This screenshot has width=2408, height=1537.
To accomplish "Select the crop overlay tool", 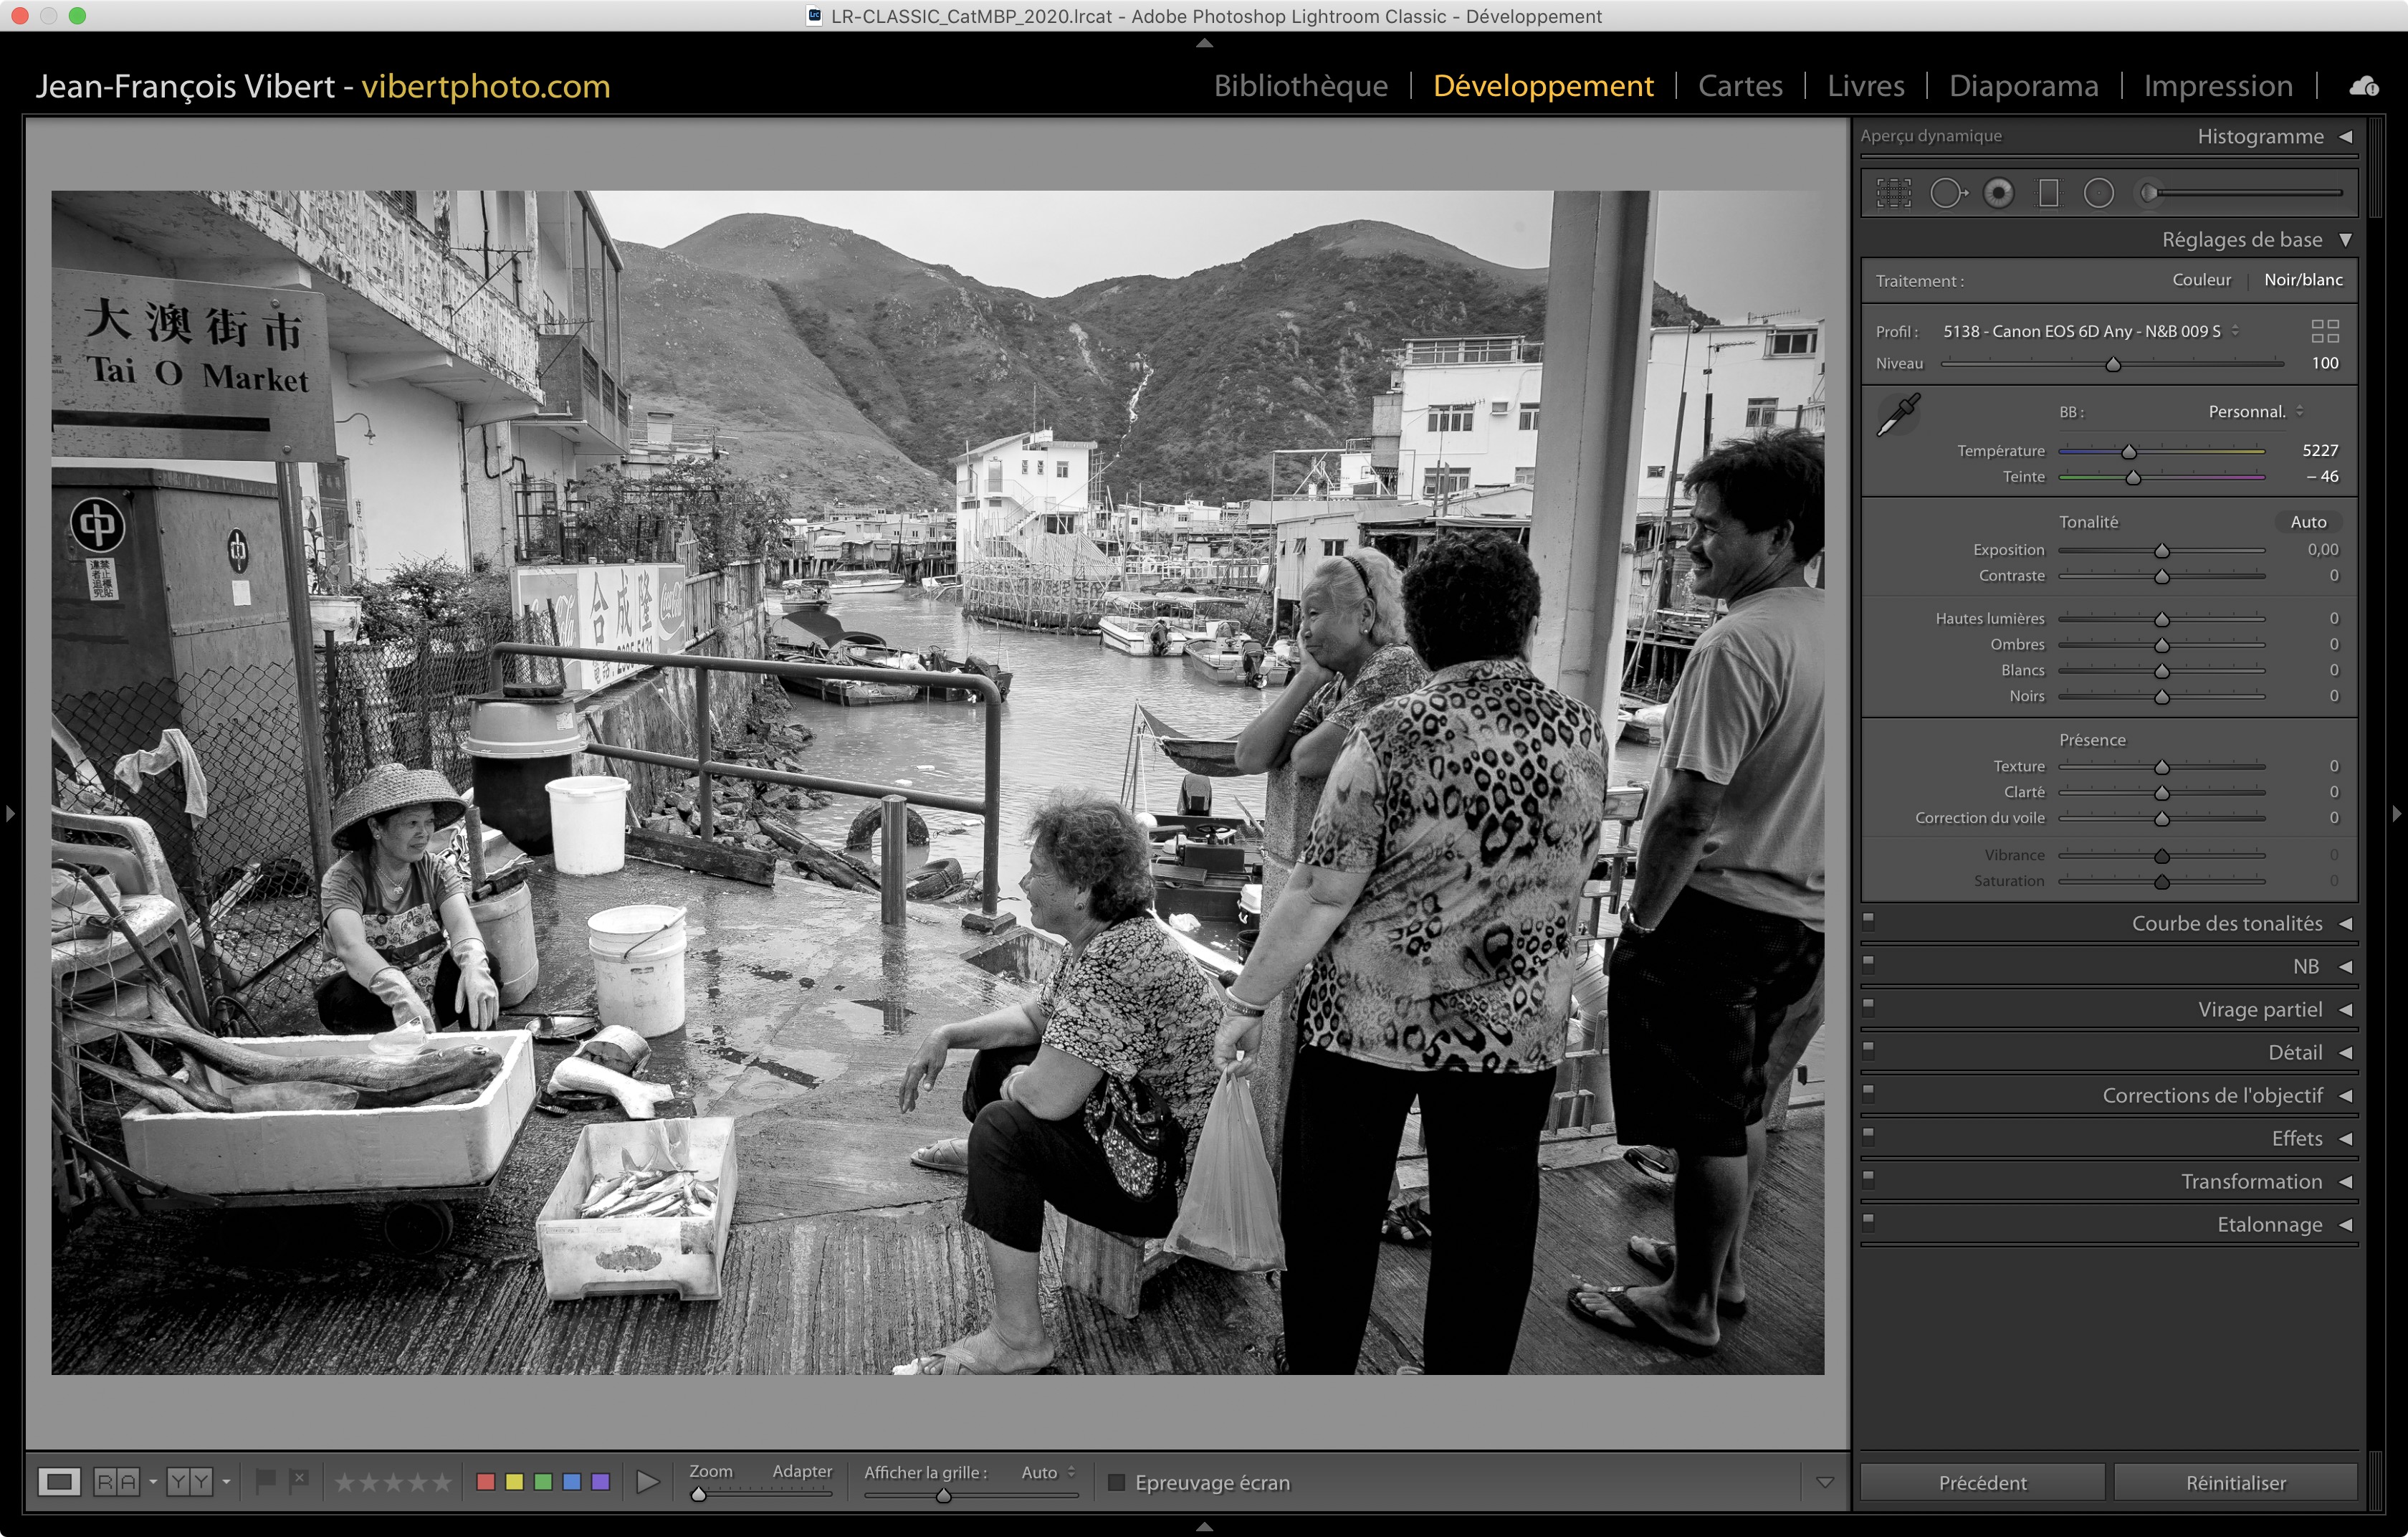I will (1893, 193).
